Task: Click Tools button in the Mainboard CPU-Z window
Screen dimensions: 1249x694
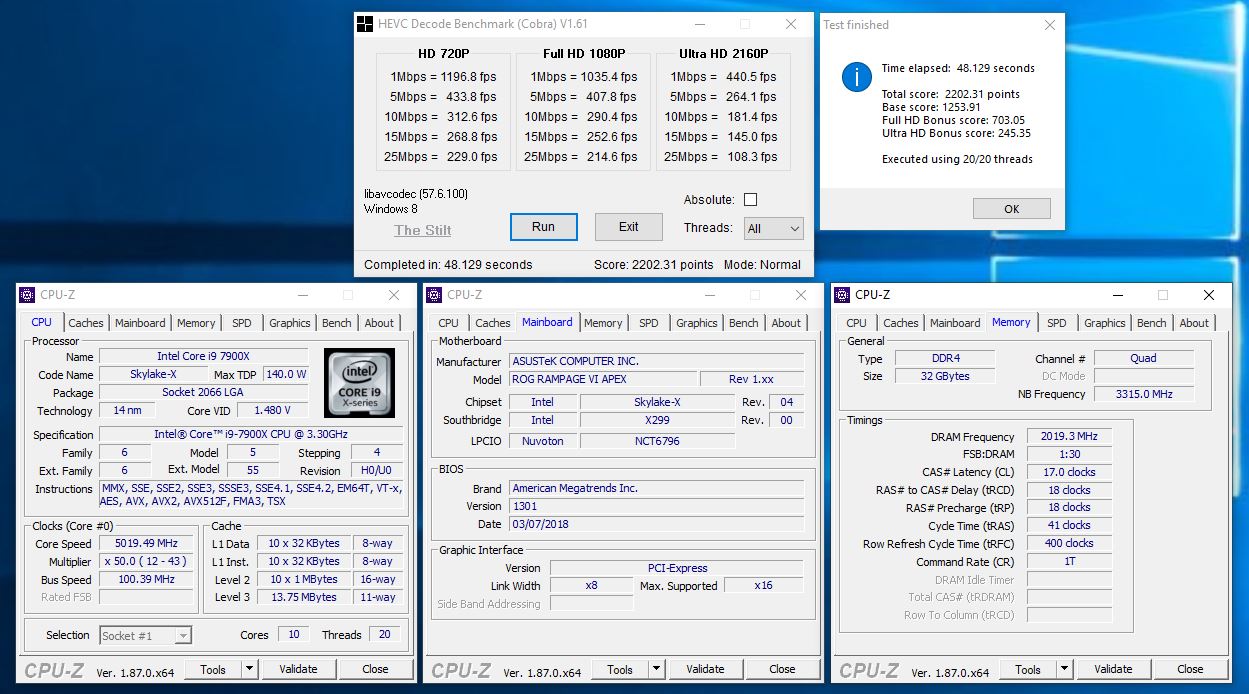Action: coord(620,669)
